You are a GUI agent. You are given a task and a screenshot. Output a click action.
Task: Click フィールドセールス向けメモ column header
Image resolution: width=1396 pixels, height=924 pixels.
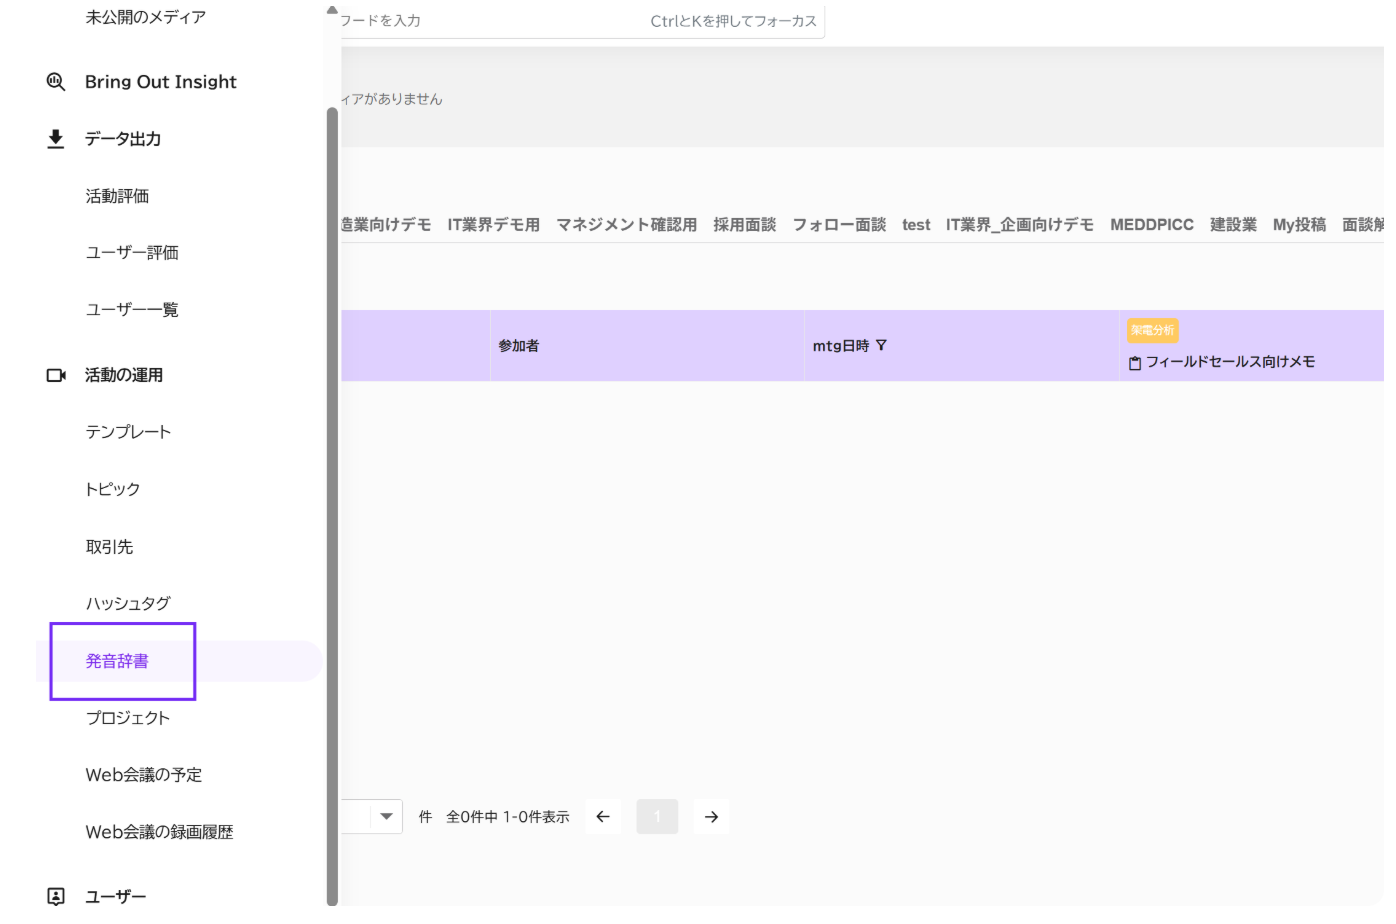(x=1230, y=362)
